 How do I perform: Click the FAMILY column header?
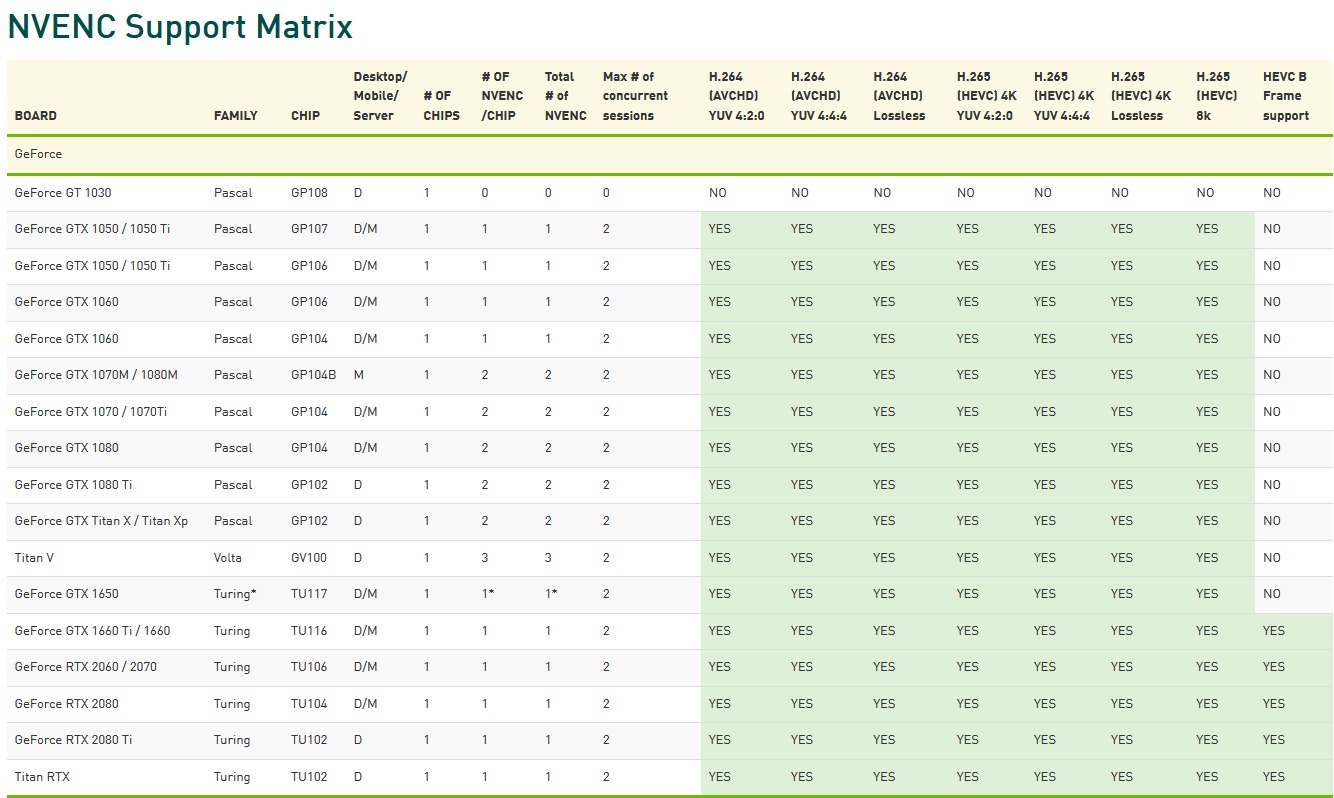(236, 116)
